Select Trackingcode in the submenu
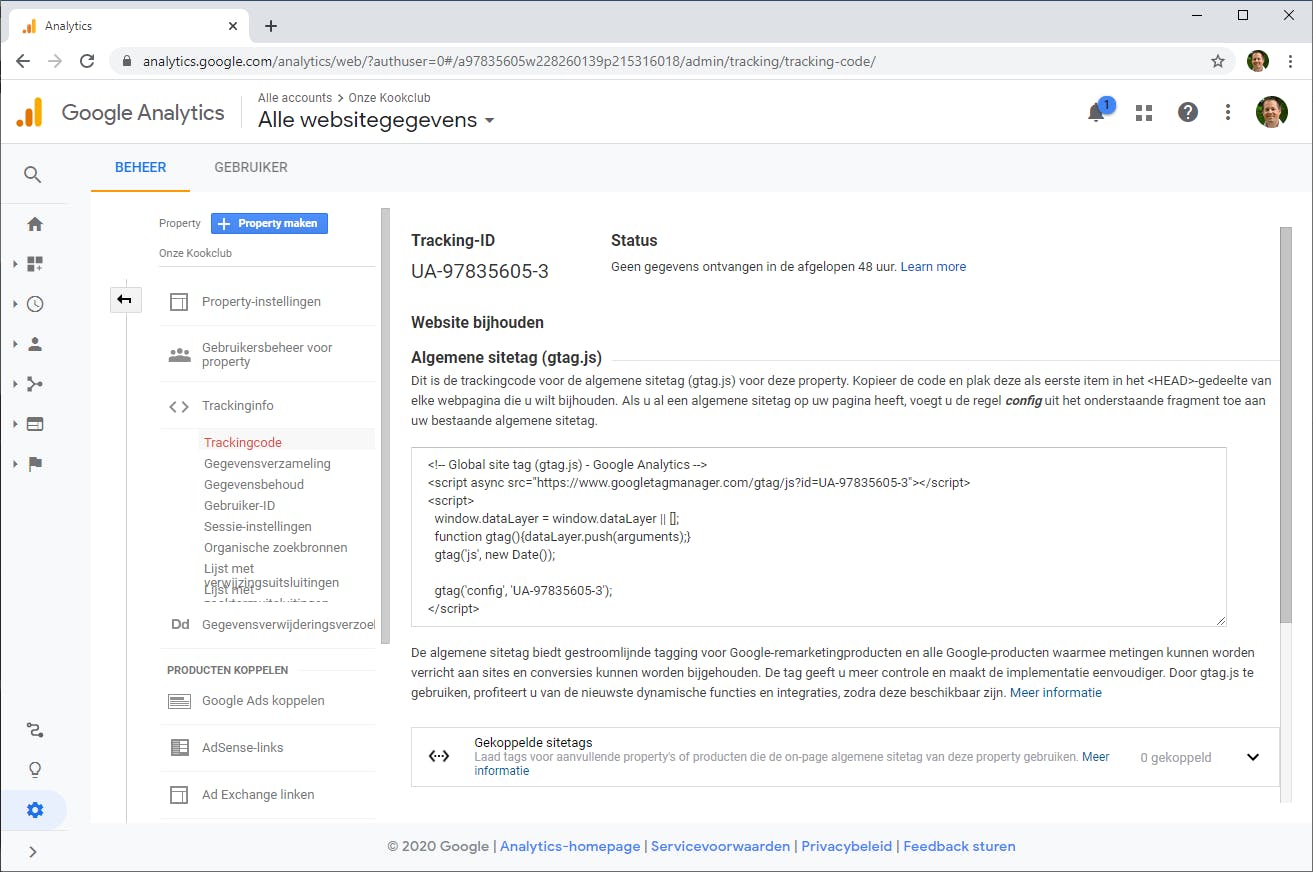Viewport: 1313px width, 872px height. click(x=243, y=443)
